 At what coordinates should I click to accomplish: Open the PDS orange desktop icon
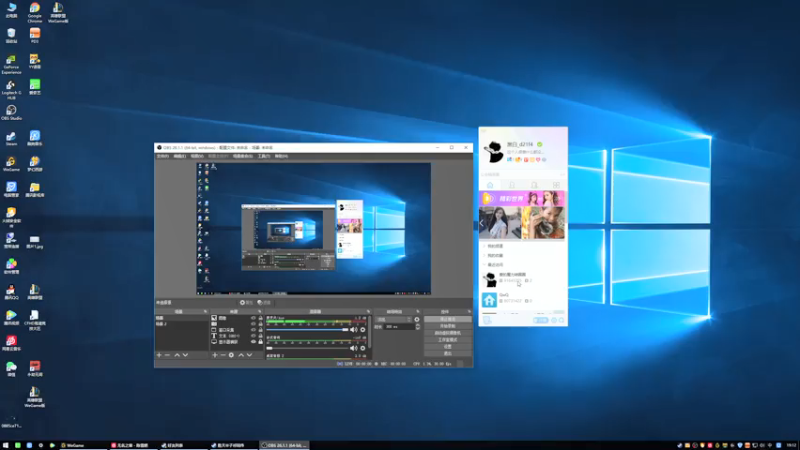coord(35,36)
